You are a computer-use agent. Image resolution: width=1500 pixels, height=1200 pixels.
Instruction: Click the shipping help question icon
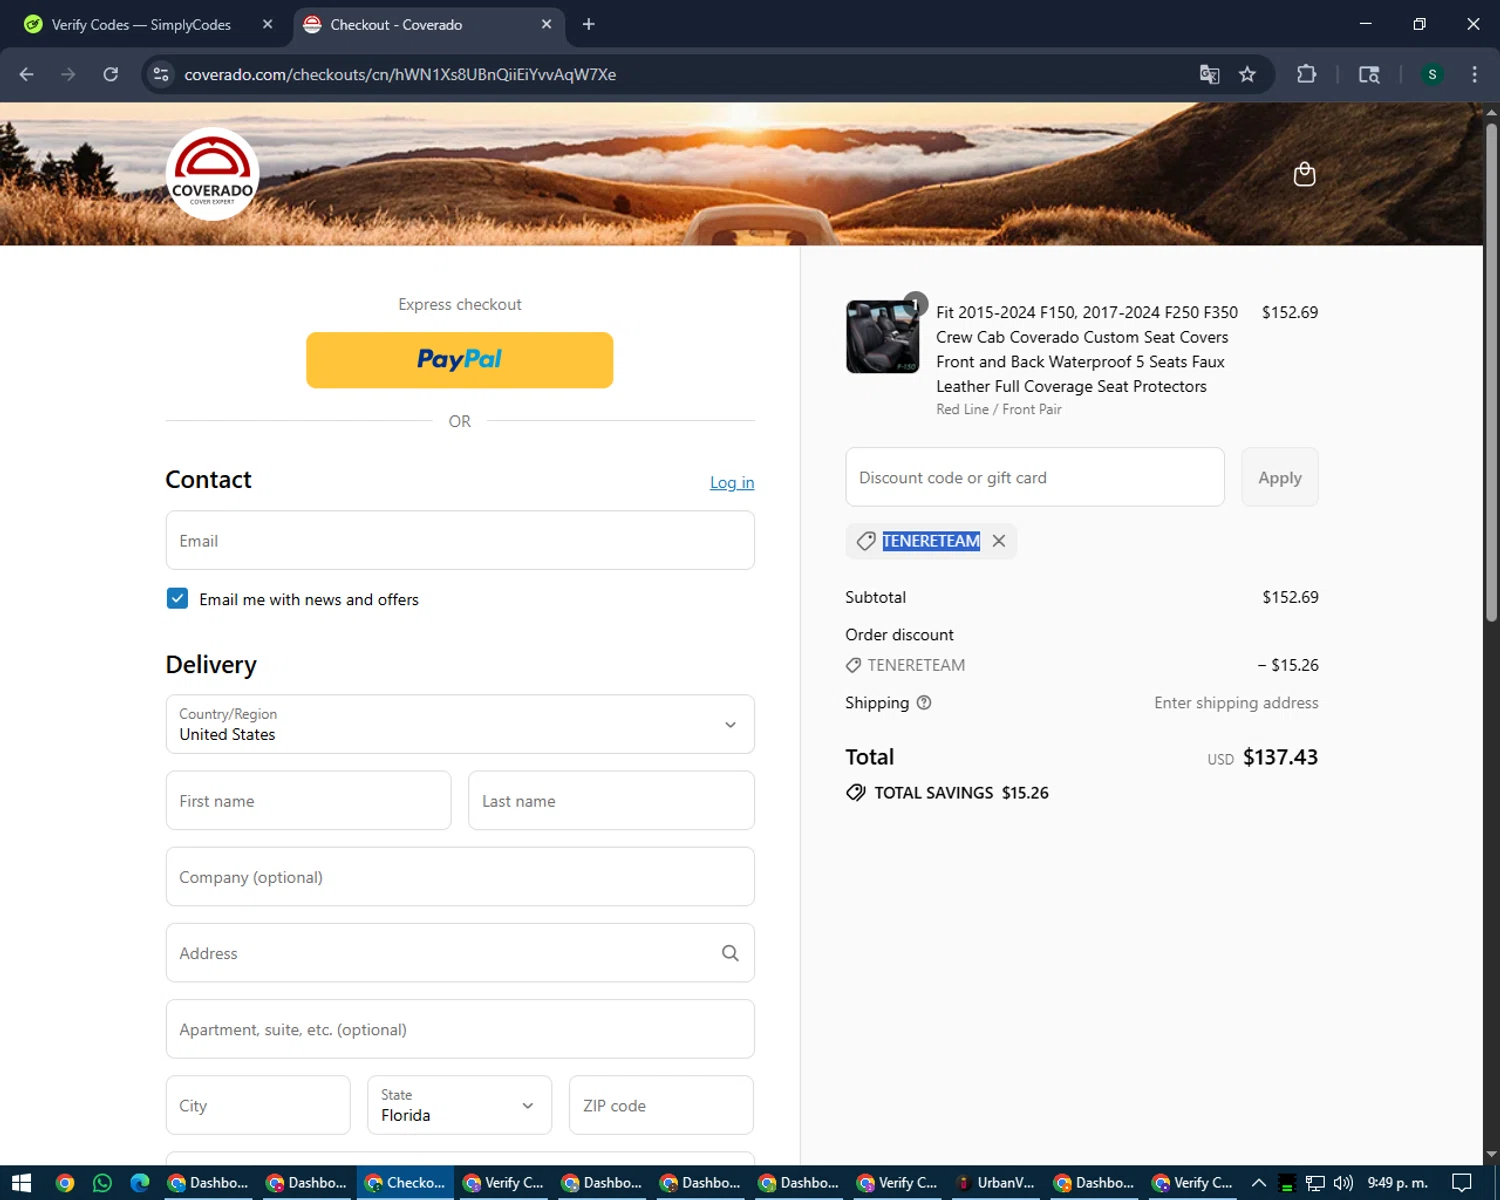924,702
